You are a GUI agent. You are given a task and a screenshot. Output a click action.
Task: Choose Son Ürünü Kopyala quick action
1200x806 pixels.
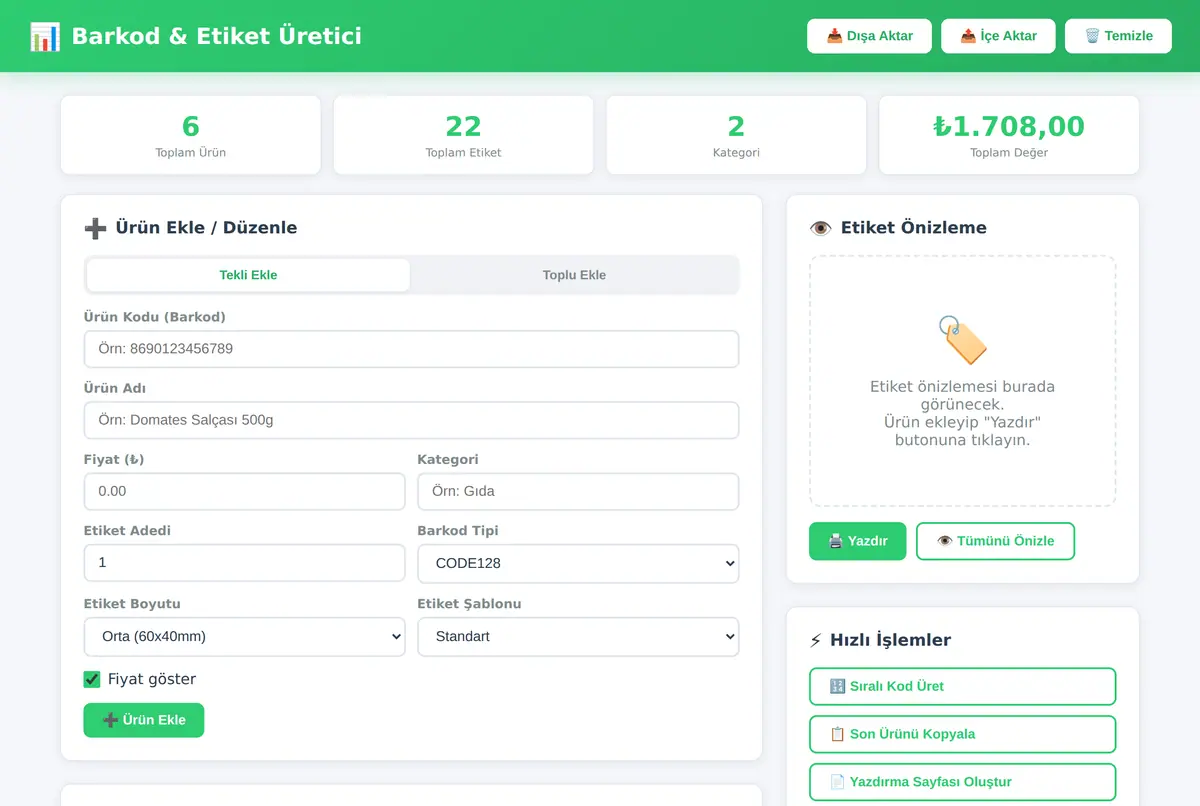(962, 734)
